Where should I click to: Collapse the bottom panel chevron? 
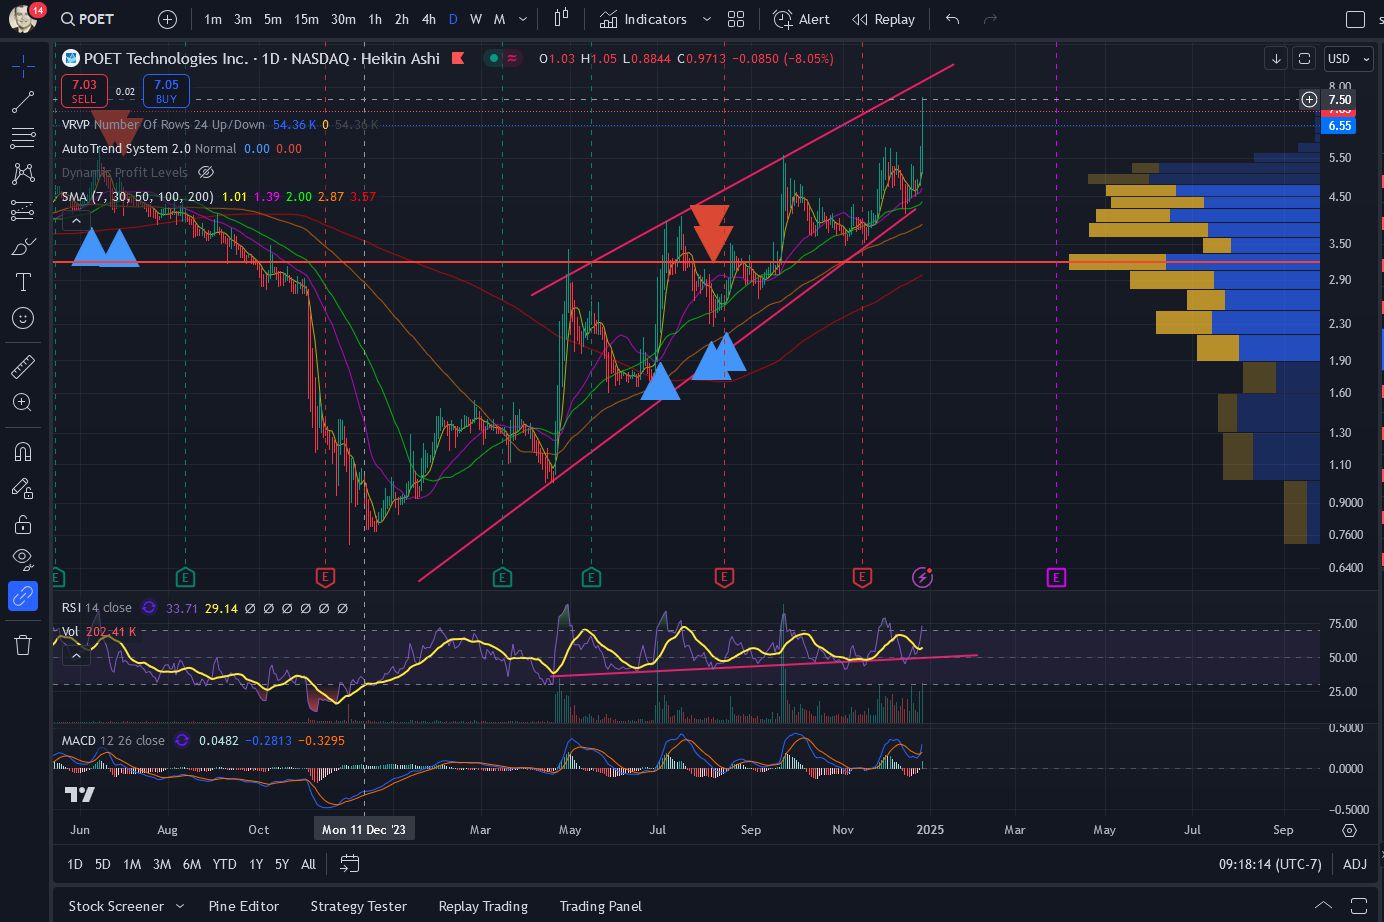coord(1323,906)
